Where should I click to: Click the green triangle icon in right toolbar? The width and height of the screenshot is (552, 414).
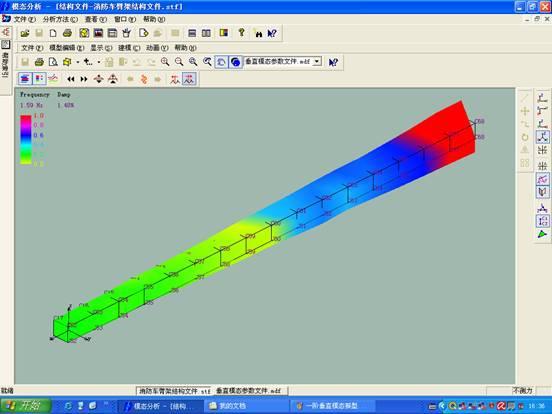pos(542,234)
